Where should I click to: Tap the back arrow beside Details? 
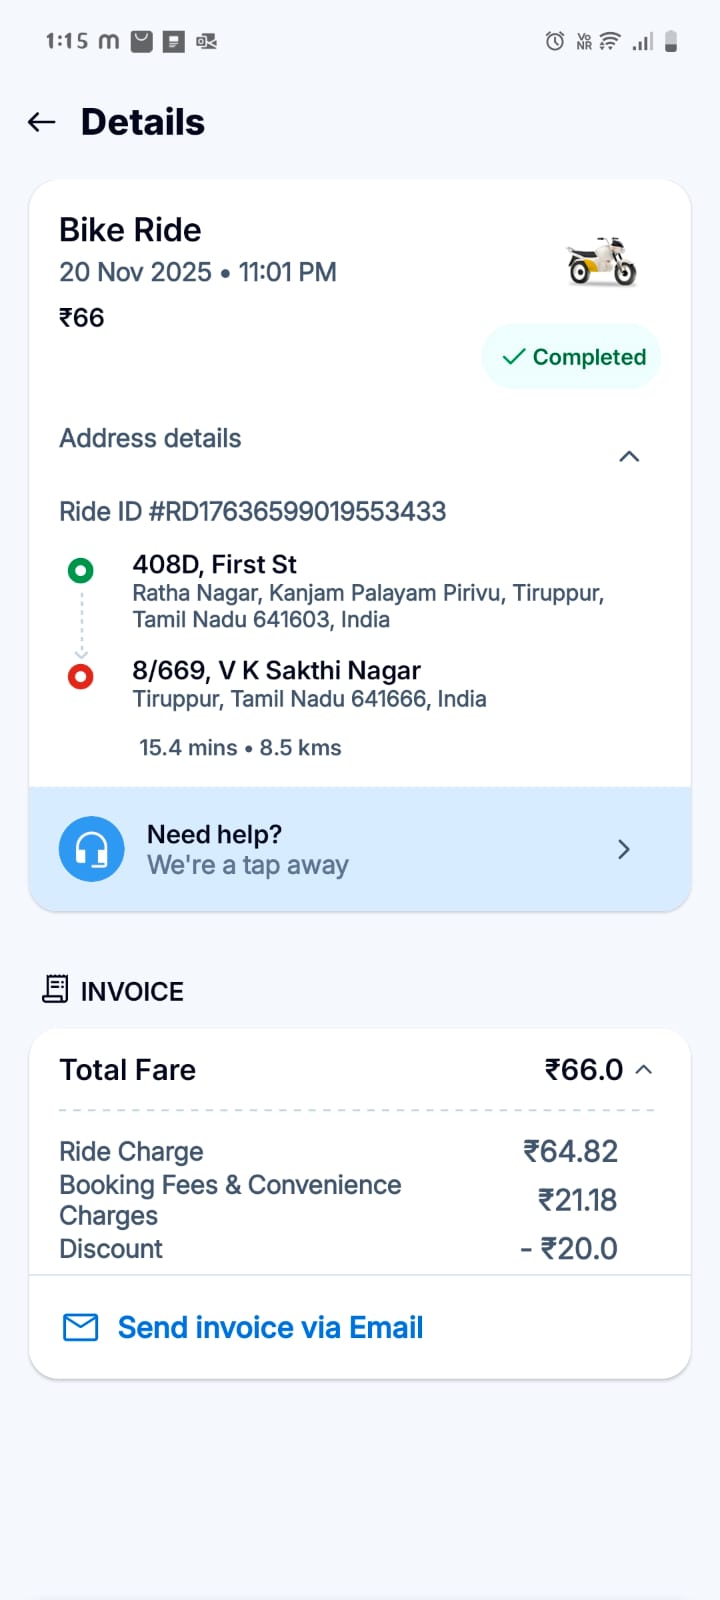[42, 122]
